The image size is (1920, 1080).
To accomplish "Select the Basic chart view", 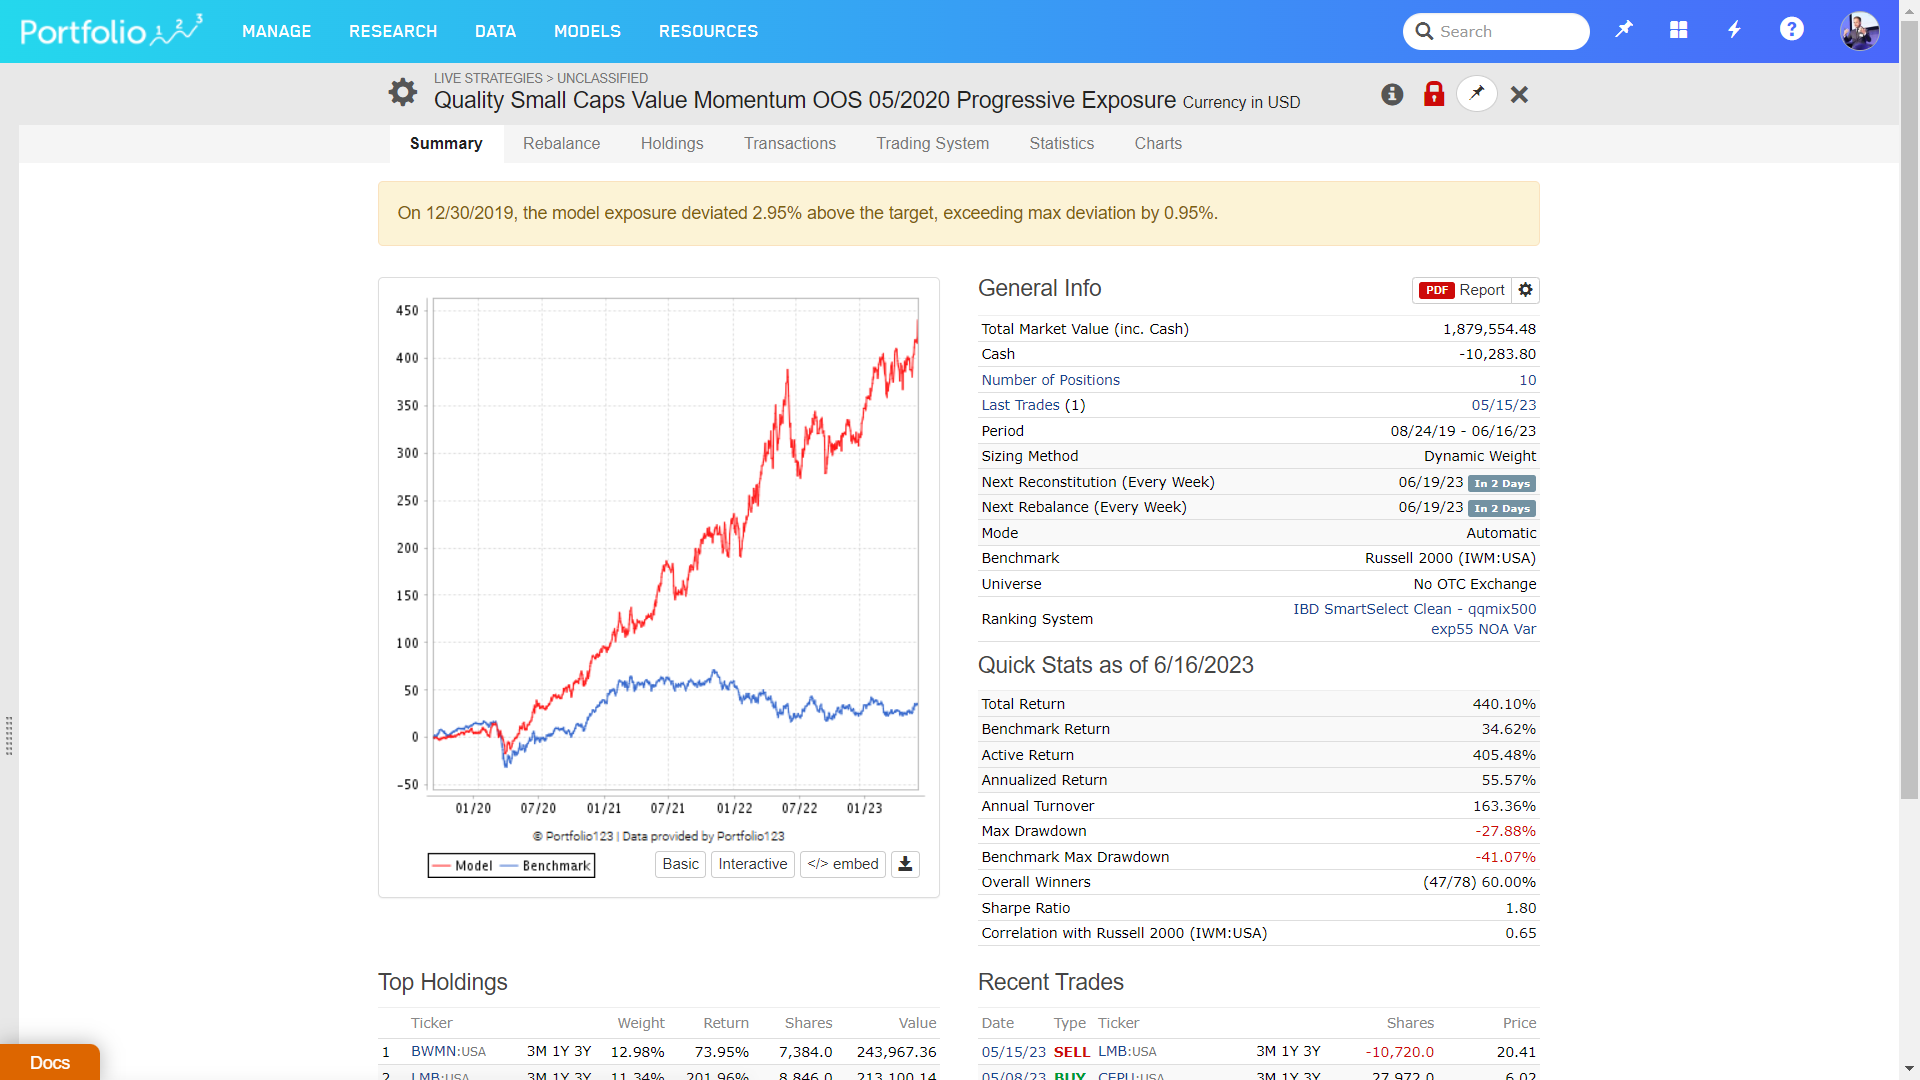I will click(x=680, y=864).
